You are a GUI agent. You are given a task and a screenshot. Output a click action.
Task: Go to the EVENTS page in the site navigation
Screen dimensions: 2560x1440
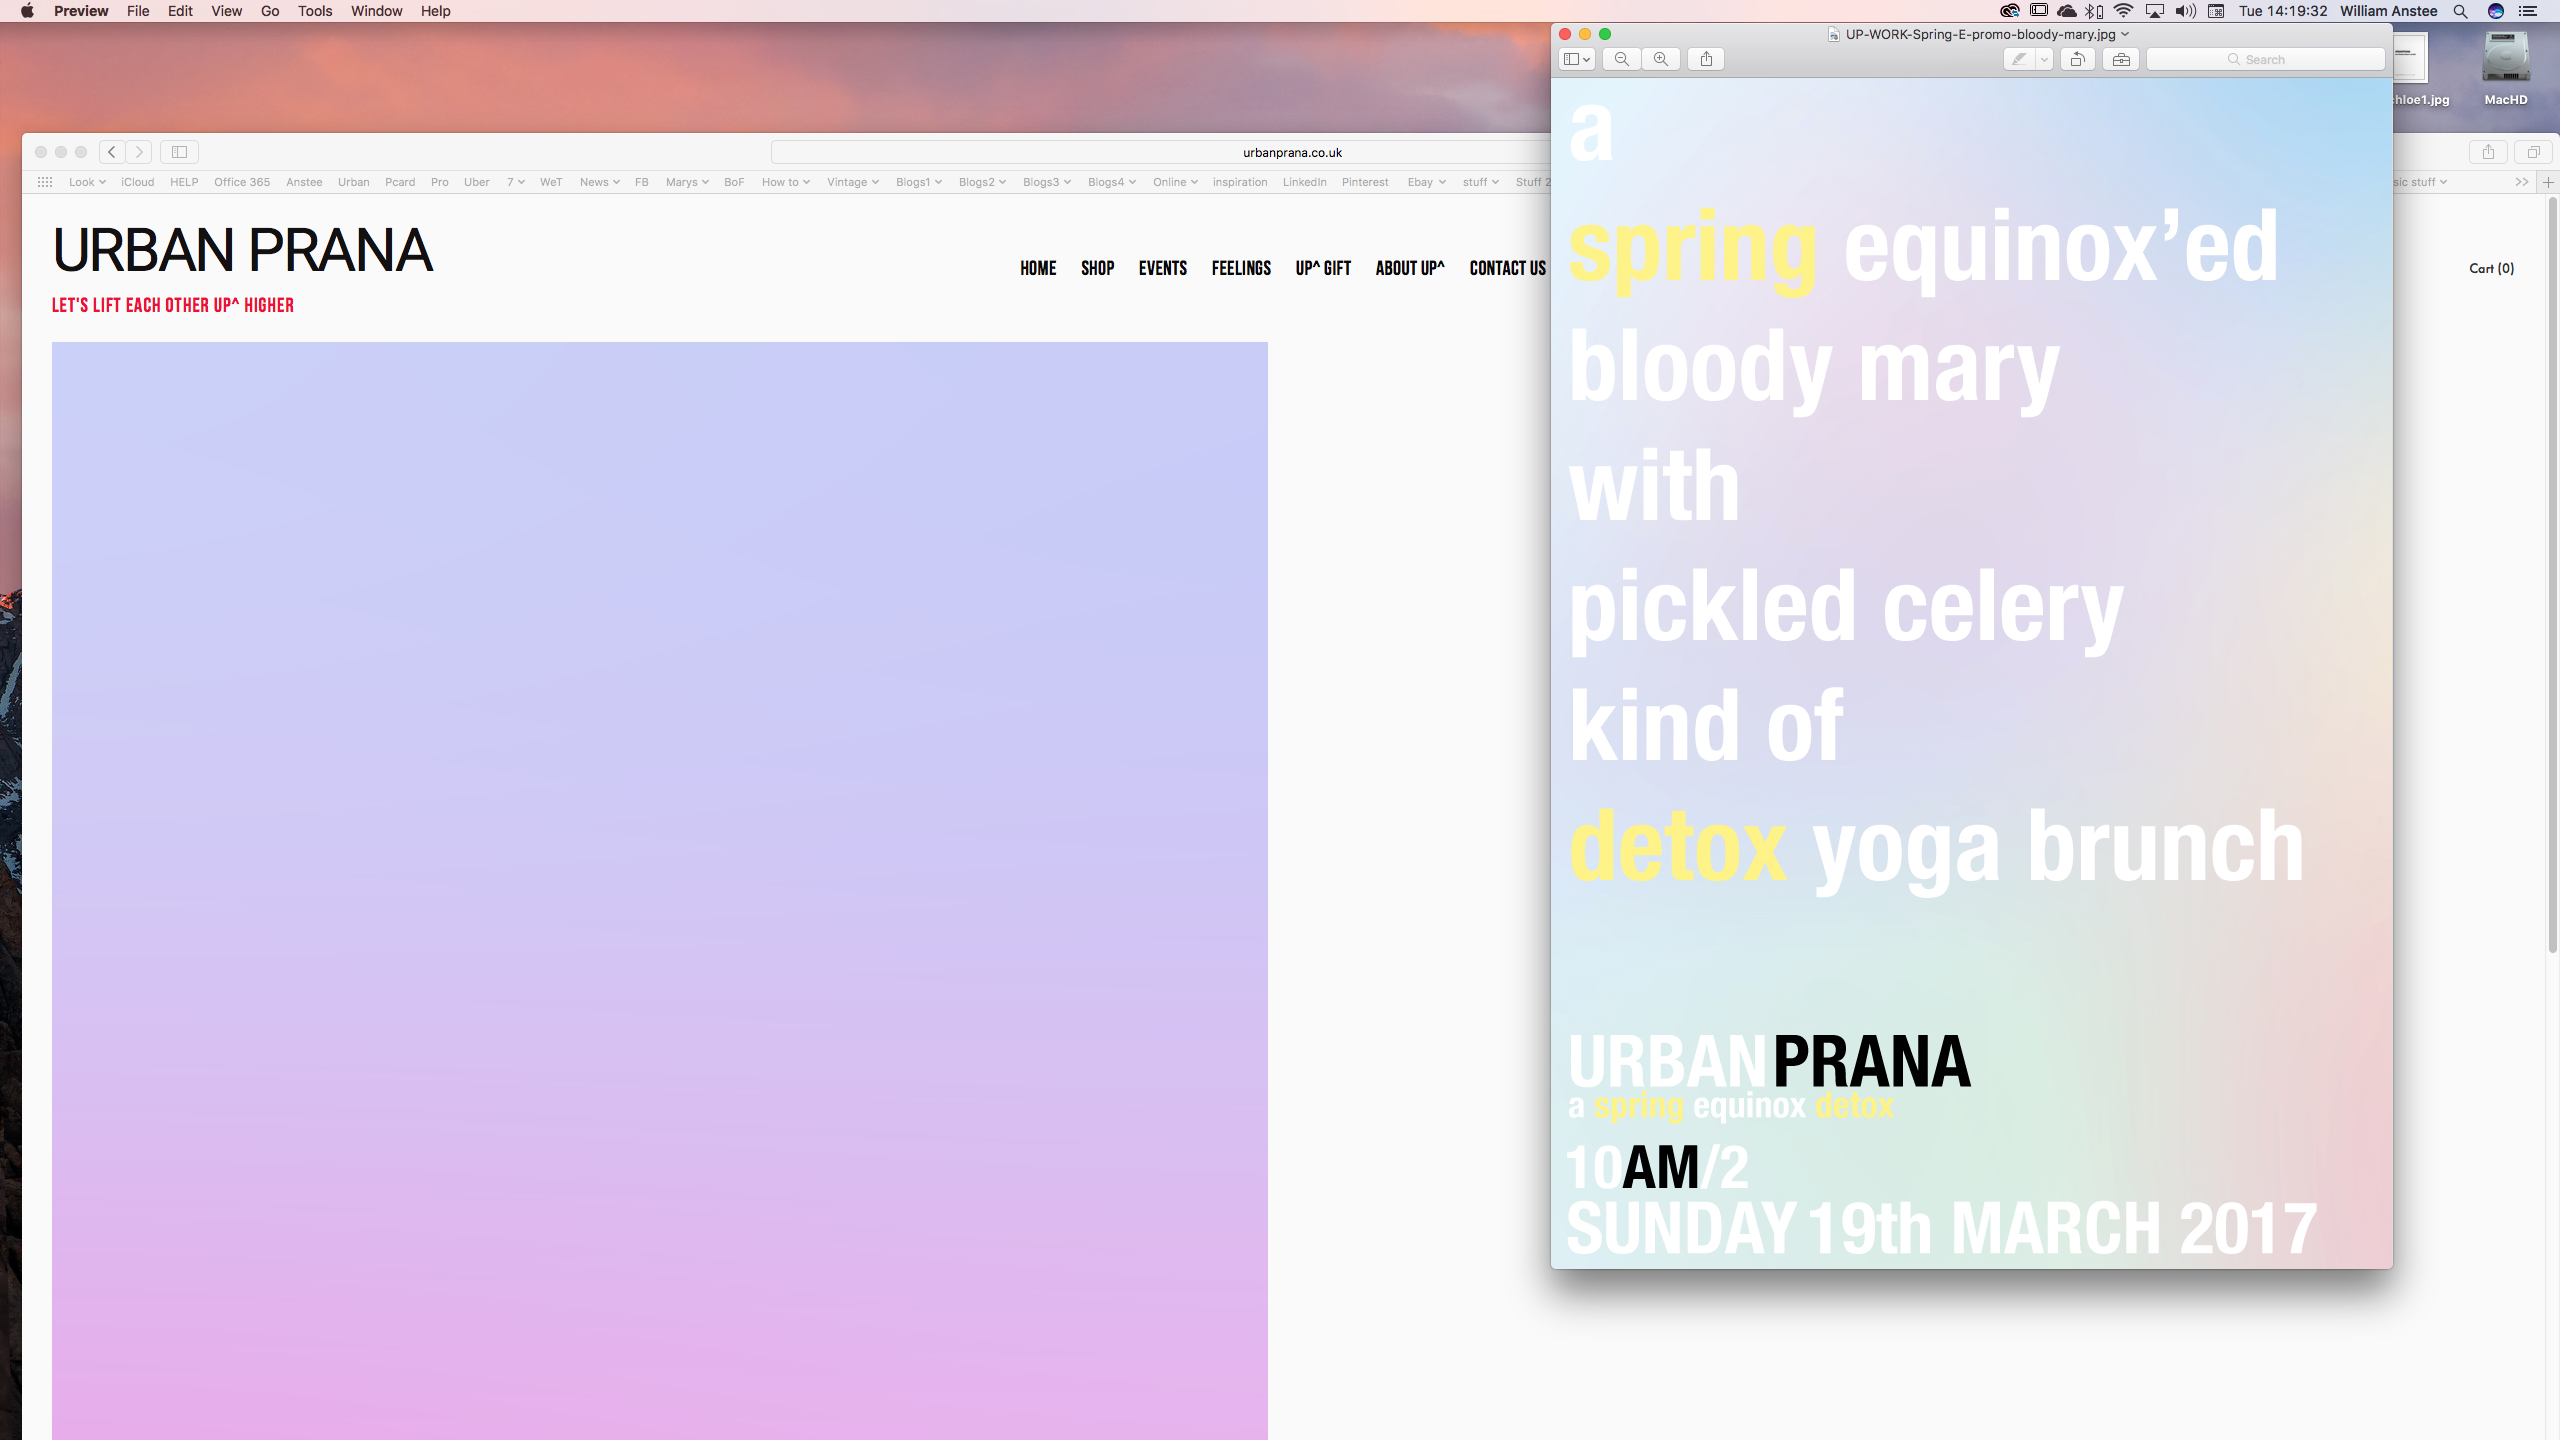pos(1162,268)
